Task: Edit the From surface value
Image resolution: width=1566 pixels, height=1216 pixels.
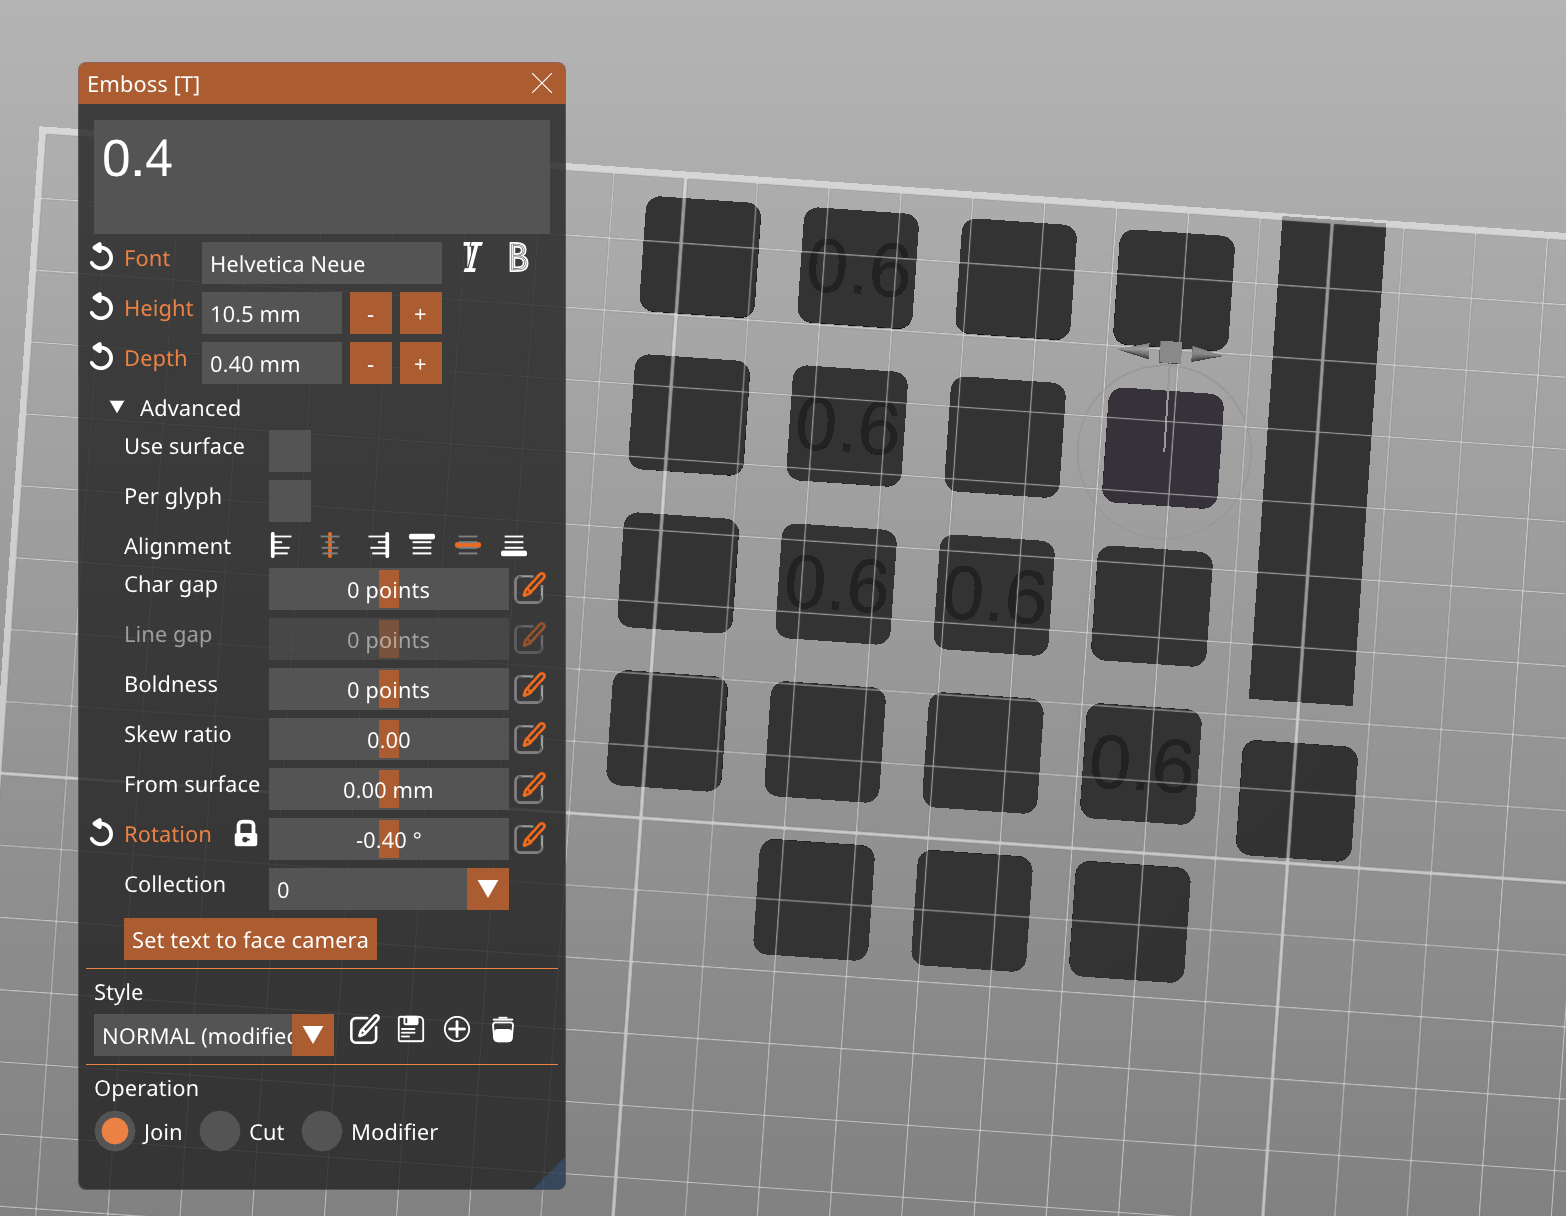Action: pyautogui.click(x=530, y=788)
